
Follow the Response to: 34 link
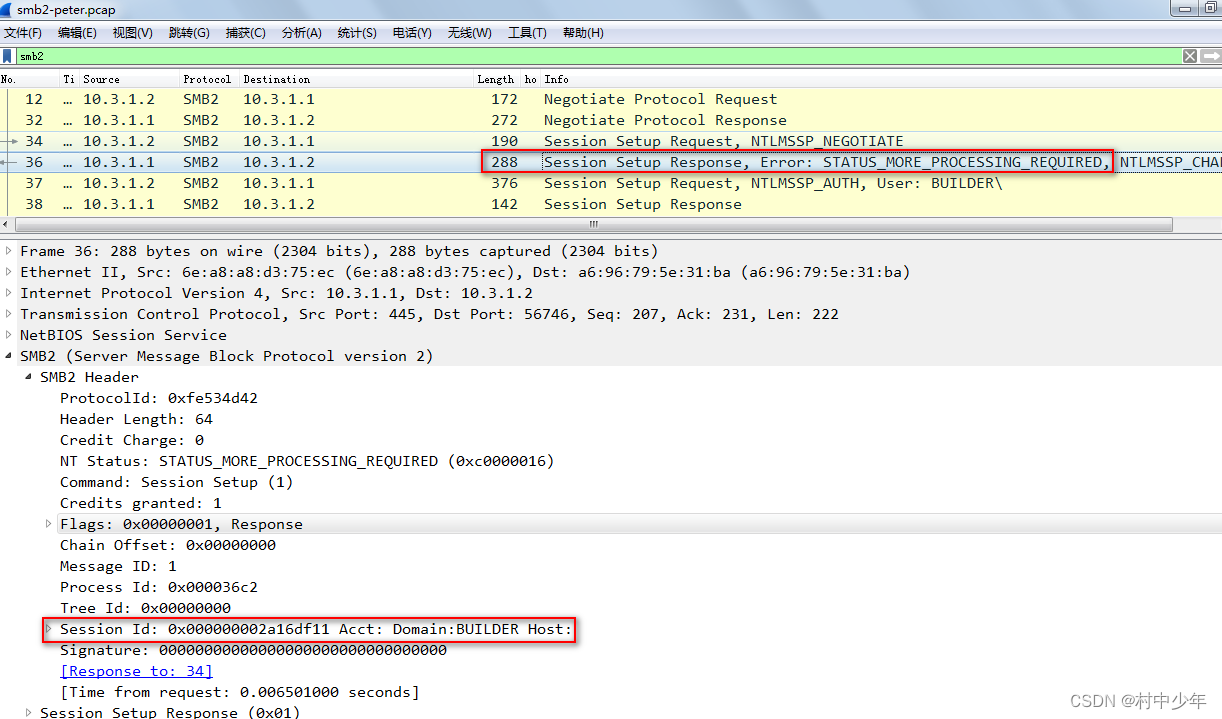(135, 670)
